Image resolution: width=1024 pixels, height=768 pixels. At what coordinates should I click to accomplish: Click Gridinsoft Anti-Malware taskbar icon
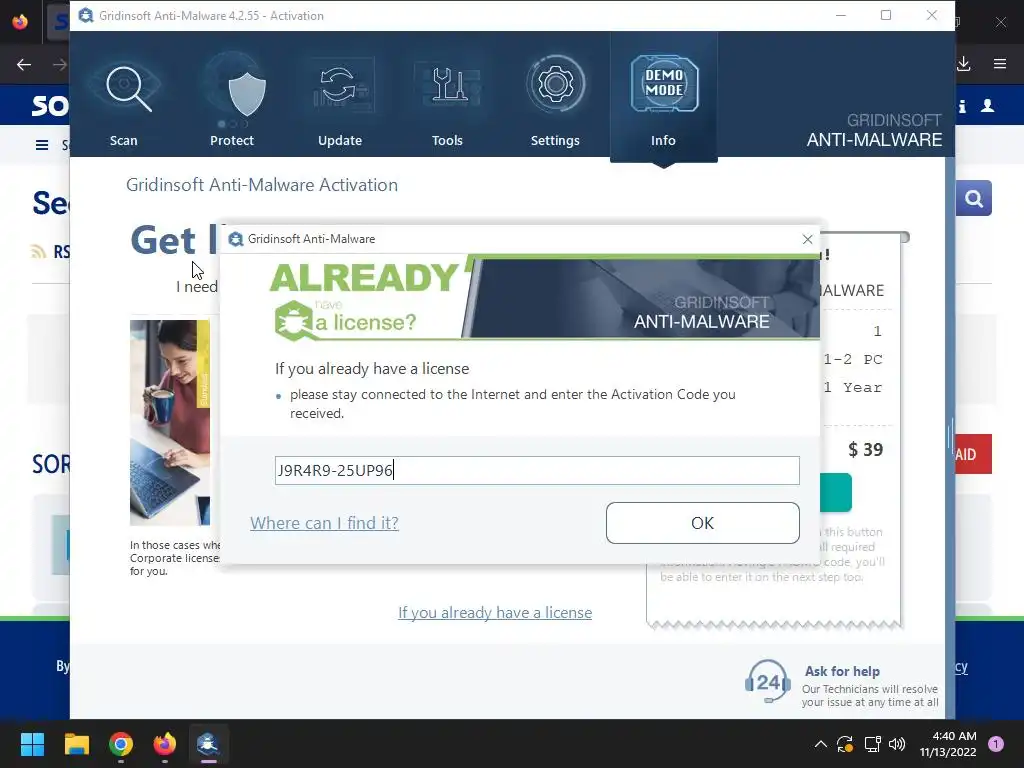coord(208,744)
